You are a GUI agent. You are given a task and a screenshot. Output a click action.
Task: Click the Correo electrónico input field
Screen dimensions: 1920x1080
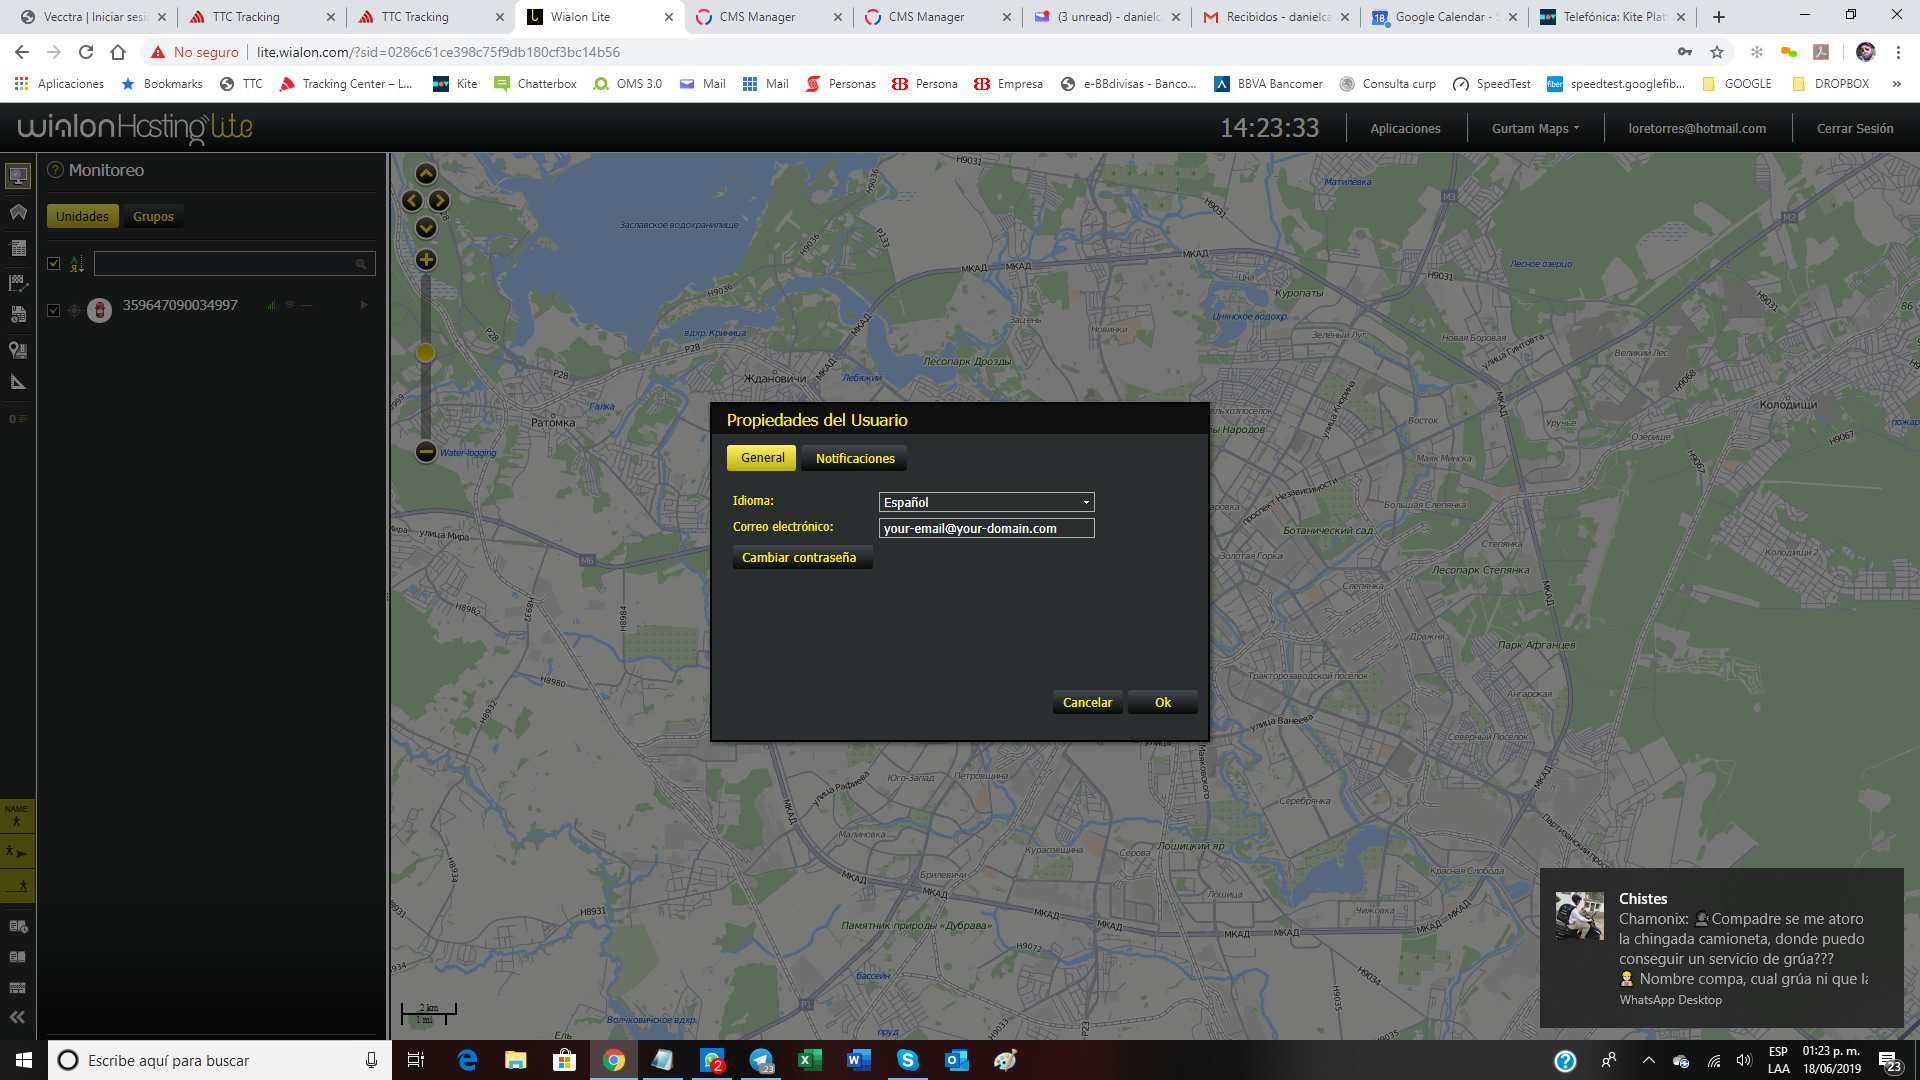[986, 528]
